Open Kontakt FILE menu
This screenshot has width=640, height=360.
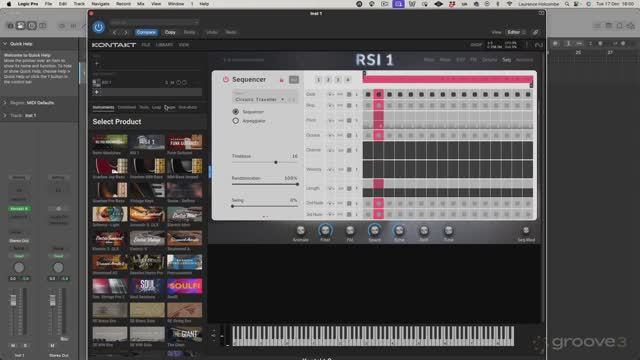pos(146,45)
